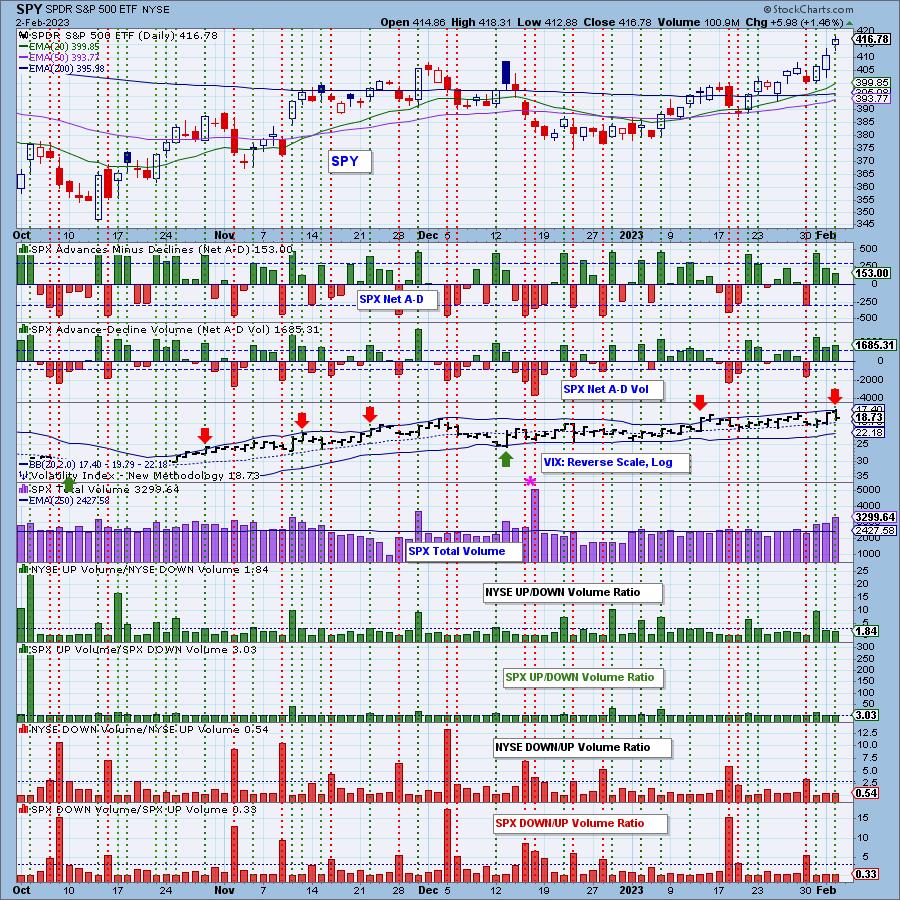
Task: Click the "SPX Net A-D Vol" annotation box
Action: pos(612,389)
